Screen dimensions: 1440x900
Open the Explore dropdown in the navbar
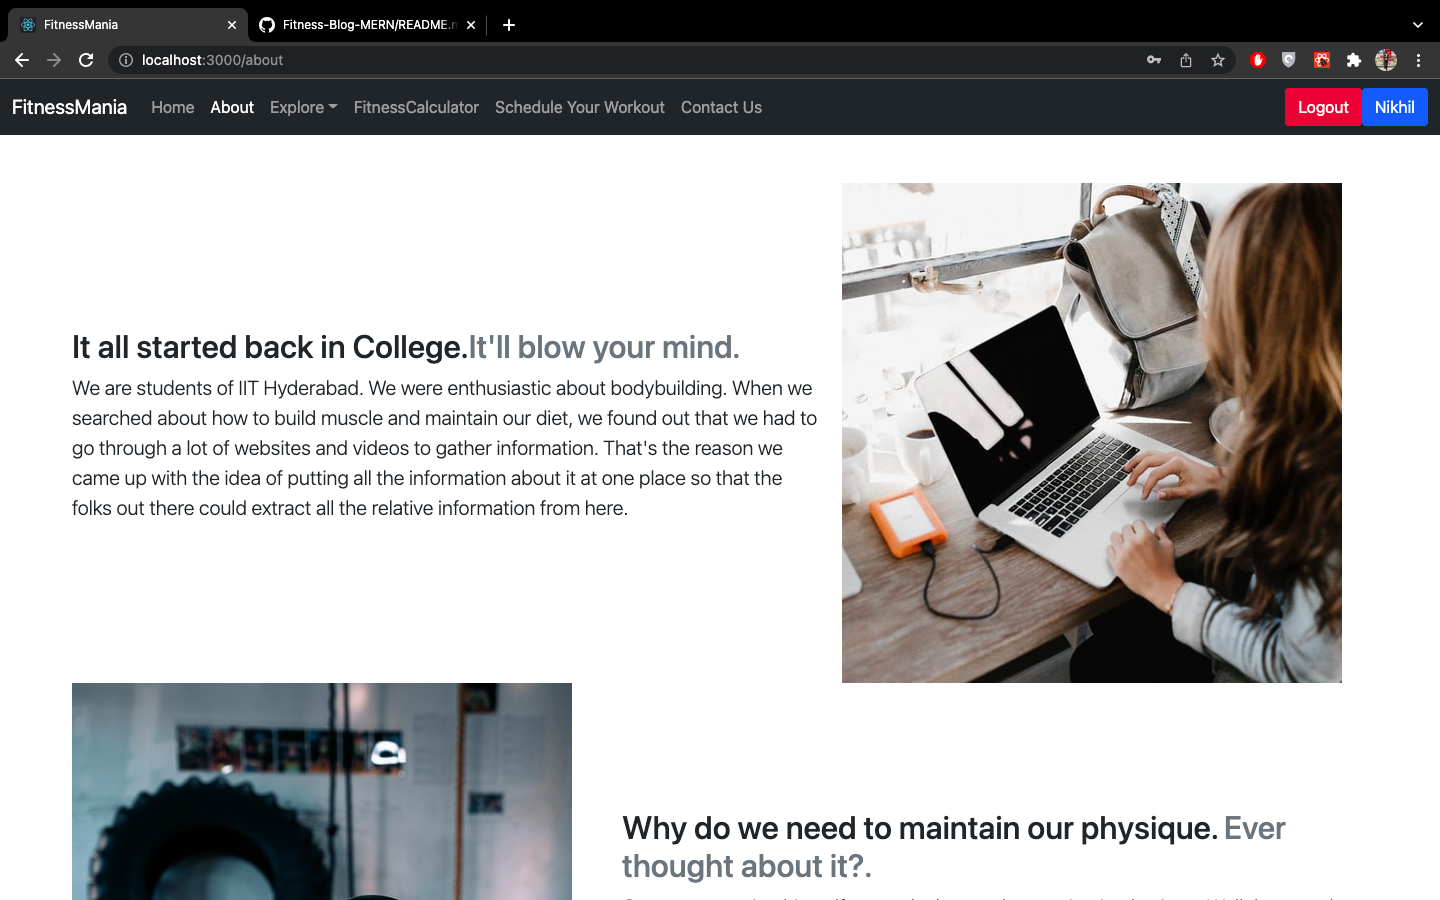[x=303, y=107]
